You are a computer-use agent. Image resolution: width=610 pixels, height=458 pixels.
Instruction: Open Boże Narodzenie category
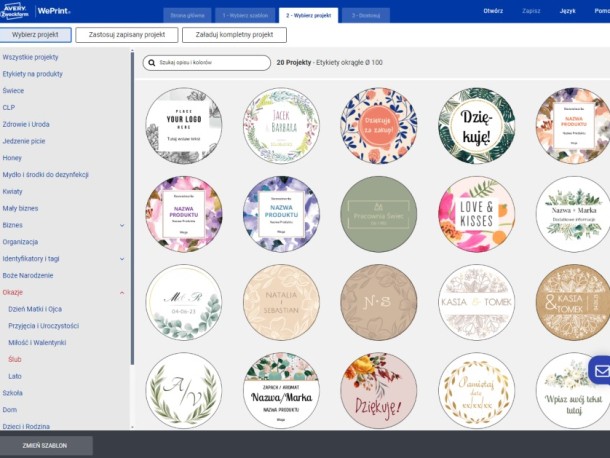click(28, 276)
